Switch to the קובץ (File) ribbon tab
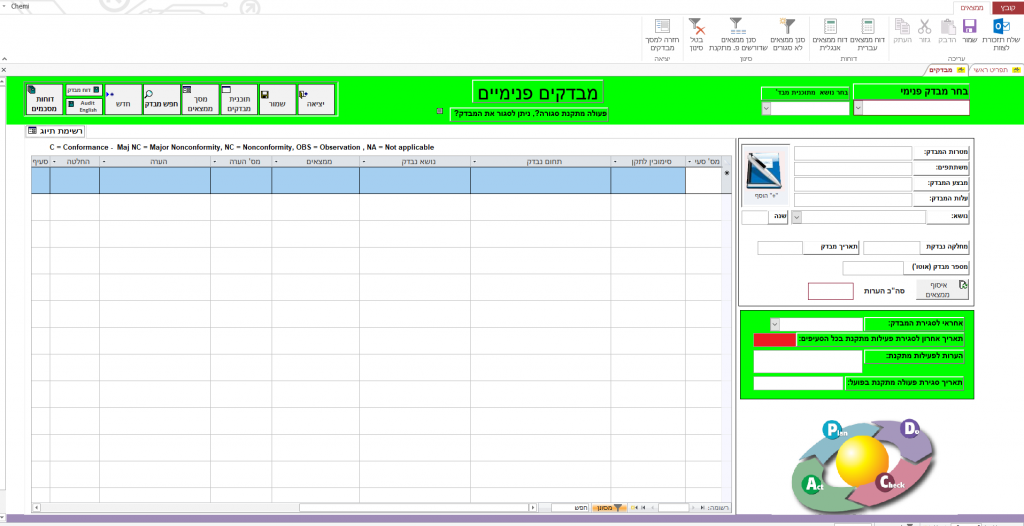Screen dimensions: 1024x526 point(1004,7)
